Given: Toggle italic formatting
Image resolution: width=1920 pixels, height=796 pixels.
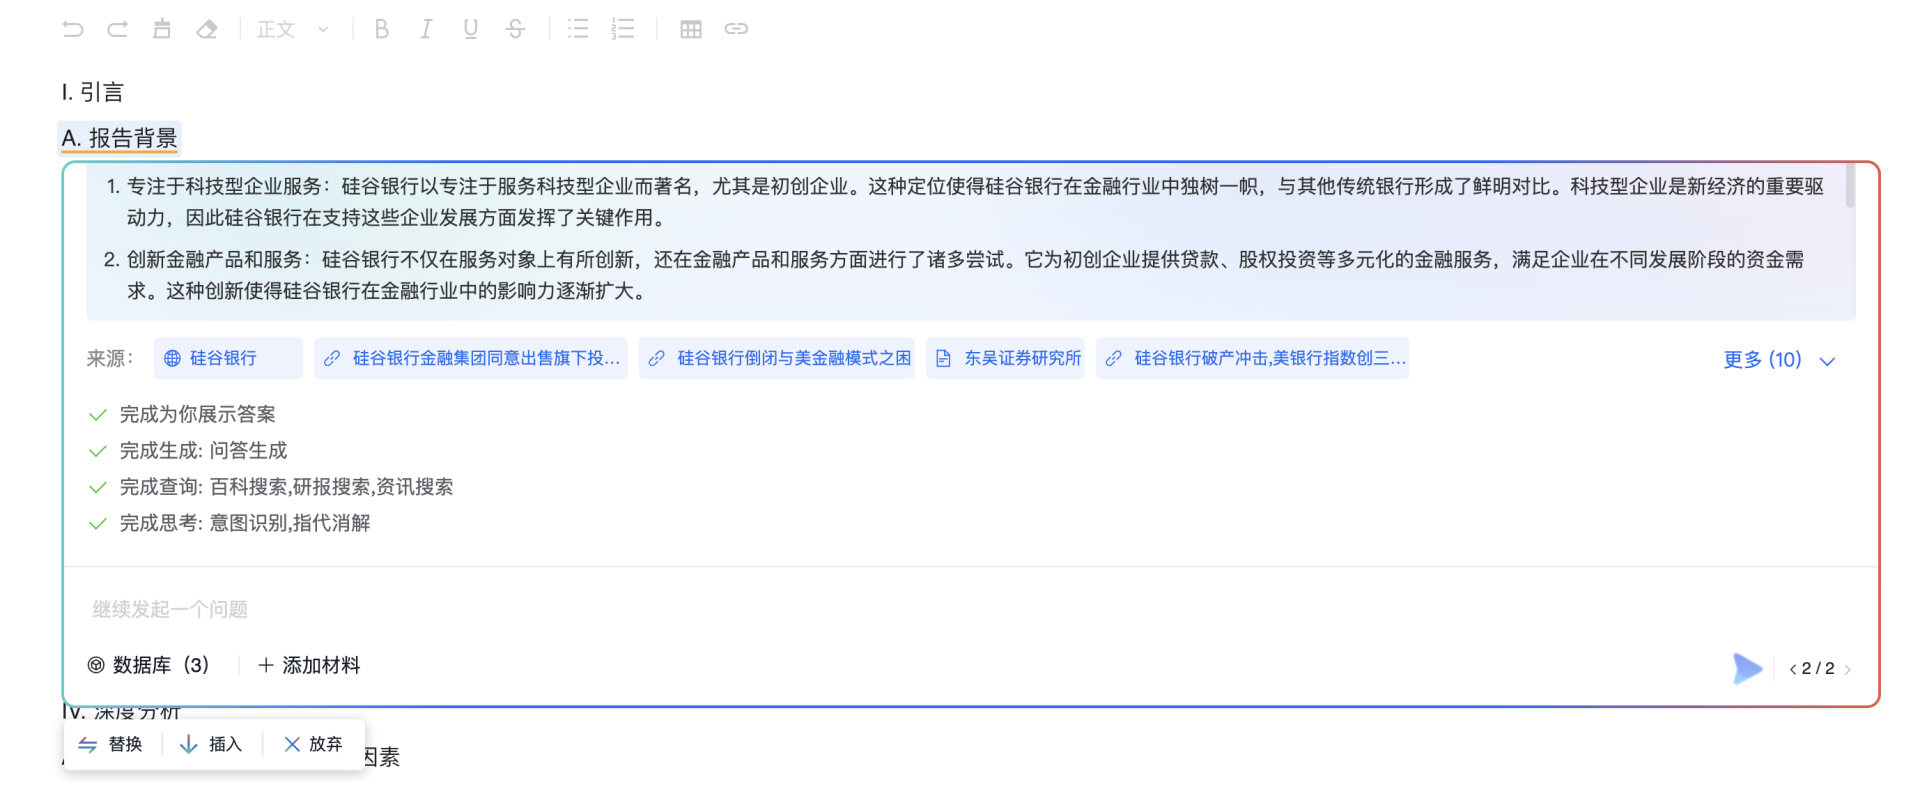Looking at the screenshot, I should coord(426,29).
